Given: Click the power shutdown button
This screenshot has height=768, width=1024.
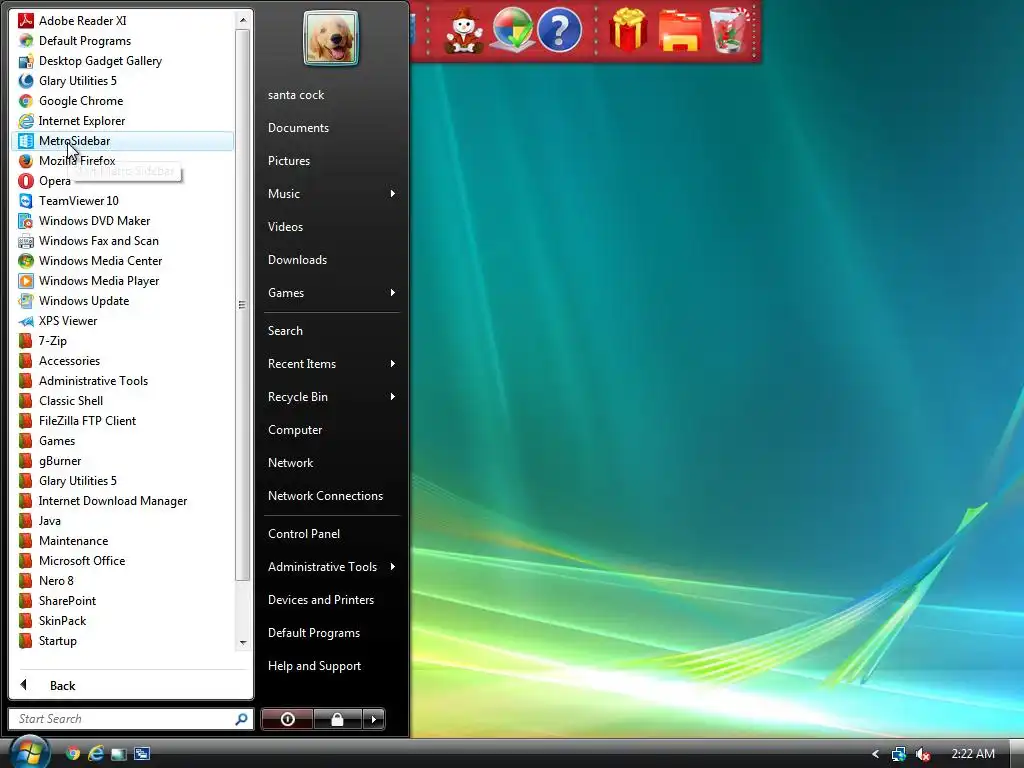Looking at the screenshot, I should (x=287, y=719).
